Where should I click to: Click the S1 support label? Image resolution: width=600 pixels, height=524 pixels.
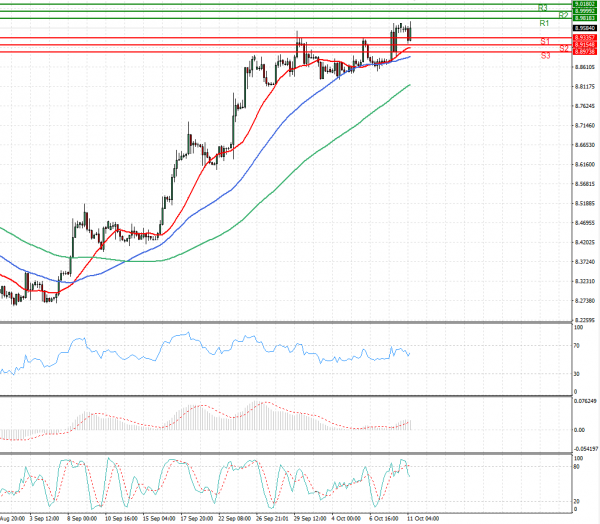[545, 41]
